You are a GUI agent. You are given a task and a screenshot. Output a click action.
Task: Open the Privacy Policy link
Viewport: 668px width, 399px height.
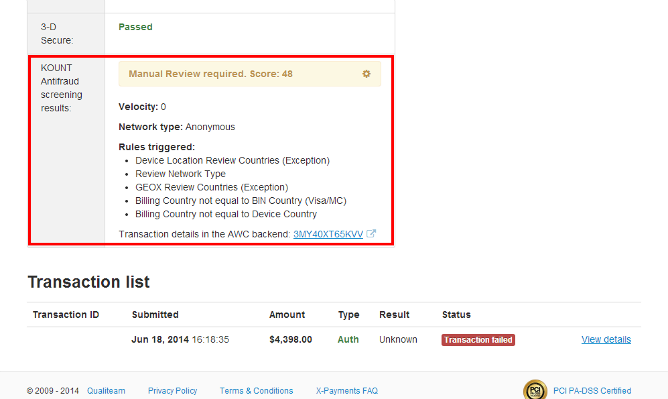click(173, 390)
